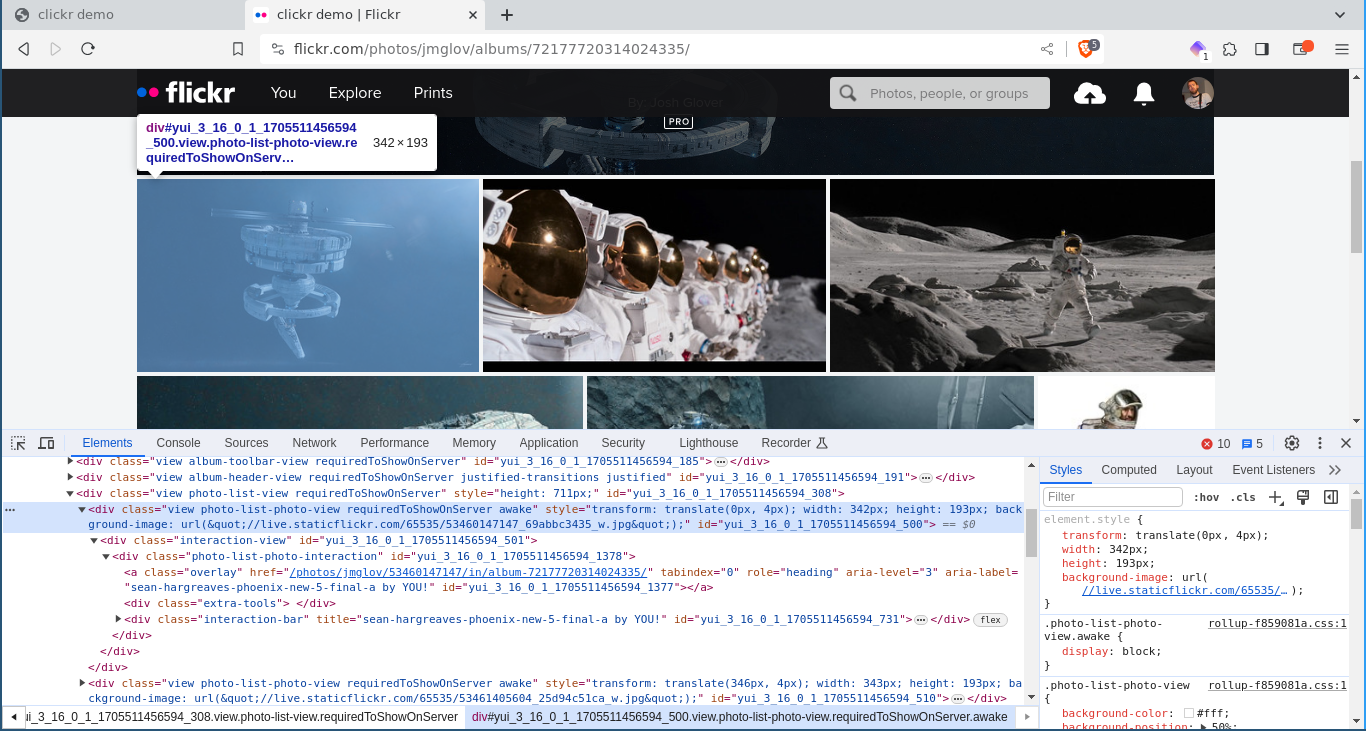Click the Styles filter input
Image resolution: width=1366 pixels, height=731 pixels.
[1113, 497]
